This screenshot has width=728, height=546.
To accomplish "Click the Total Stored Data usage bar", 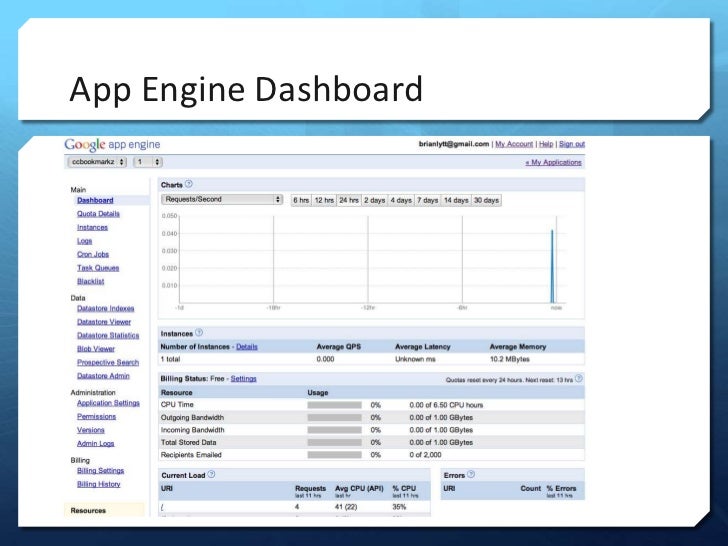I will pyautogui.click(x=334, y=442).
